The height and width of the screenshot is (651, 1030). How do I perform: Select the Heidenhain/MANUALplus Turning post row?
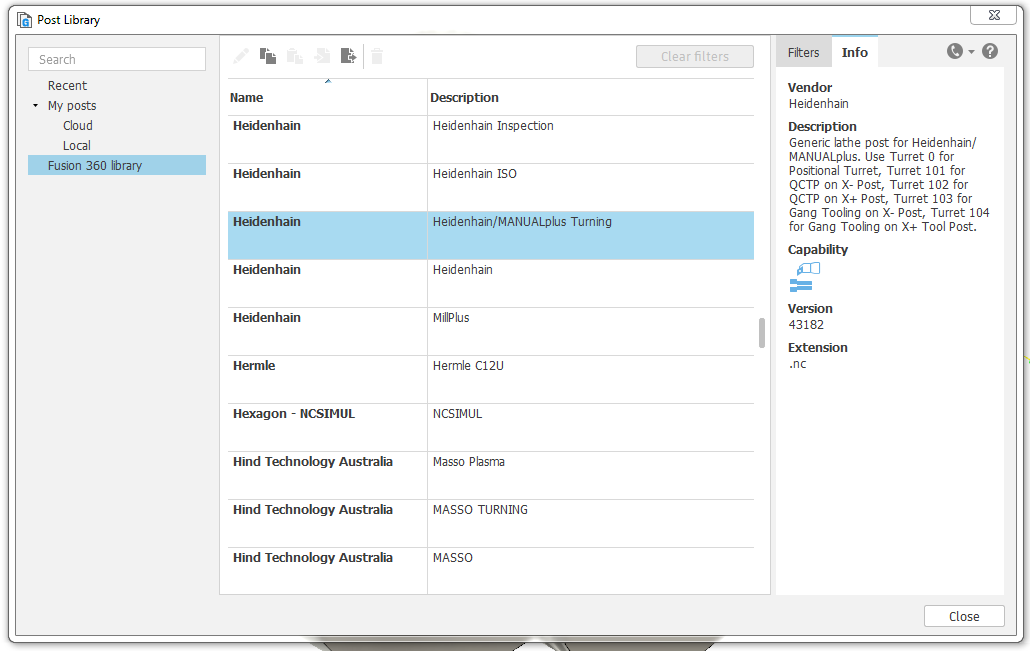click(491, 235)
